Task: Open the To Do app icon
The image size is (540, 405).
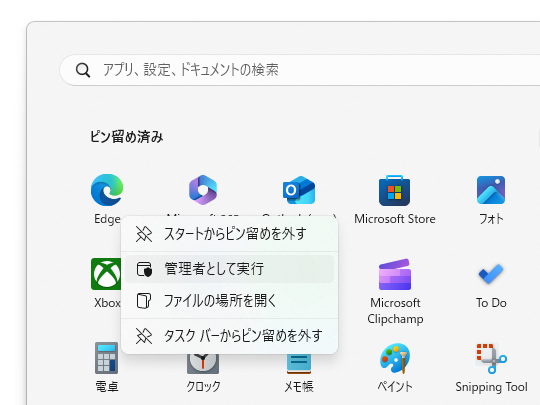Action: pos(491,274)
